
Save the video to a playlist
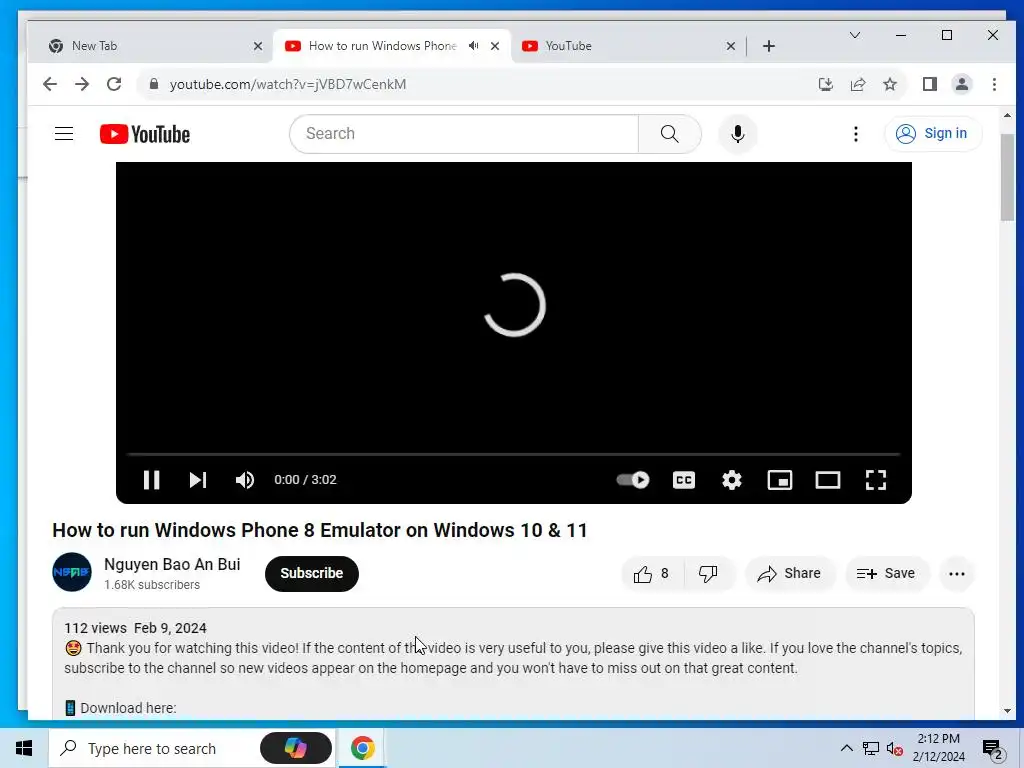point(886,573)
